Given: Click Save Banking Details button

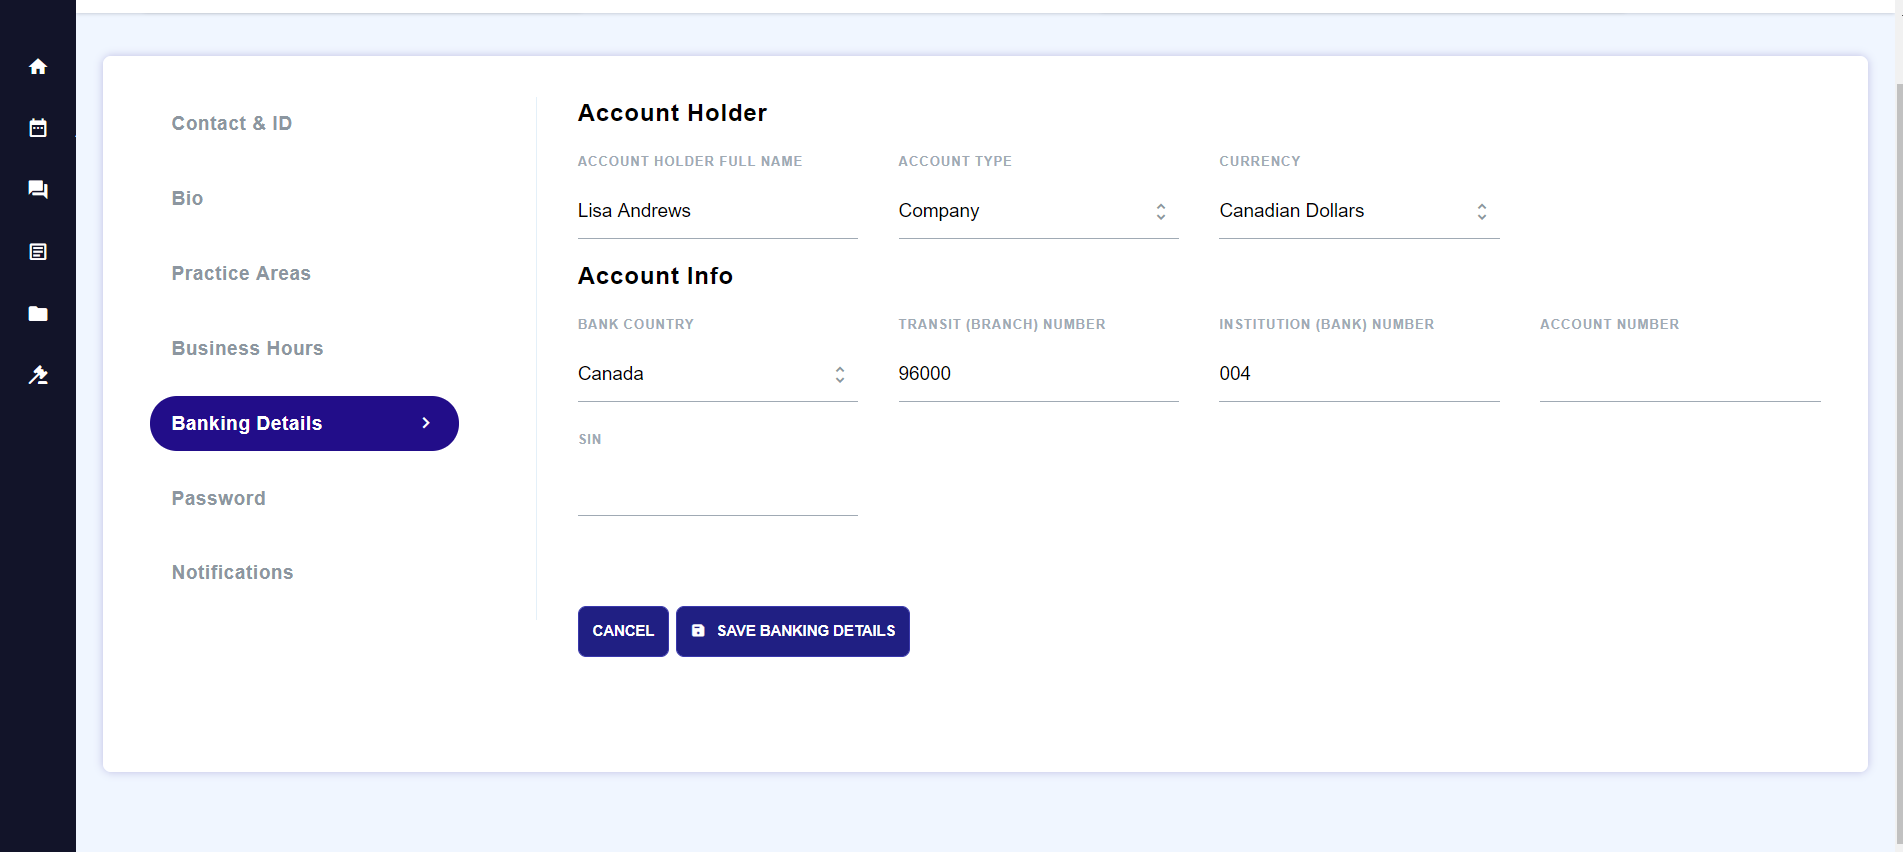Looking at the screenshot, I should pyautogui.click(x=793, y=631).
